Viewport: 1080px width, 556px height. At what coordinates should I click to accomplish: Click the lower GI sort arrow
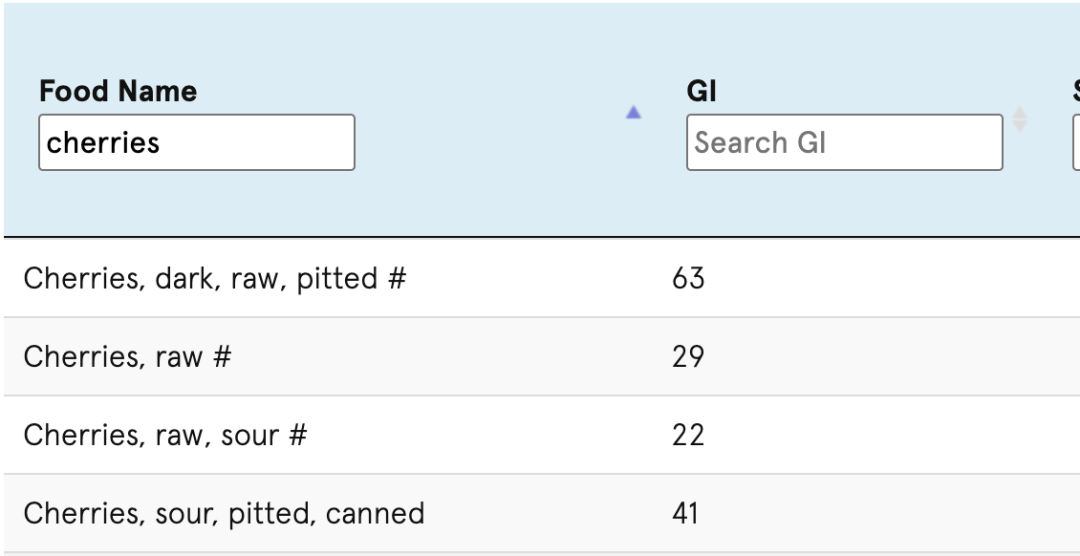1019,127
